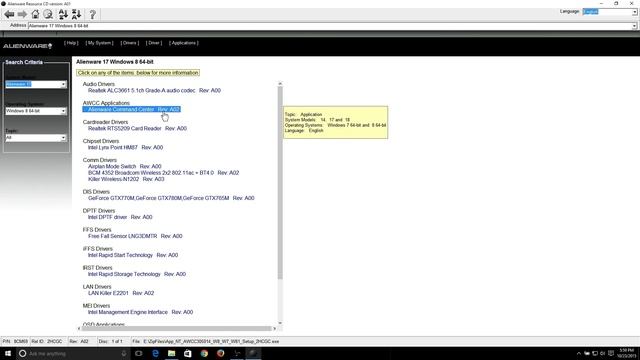This screenshot has height=360, width=640.
Task: Open the Action Center notification icon
Action: point(611,353)
